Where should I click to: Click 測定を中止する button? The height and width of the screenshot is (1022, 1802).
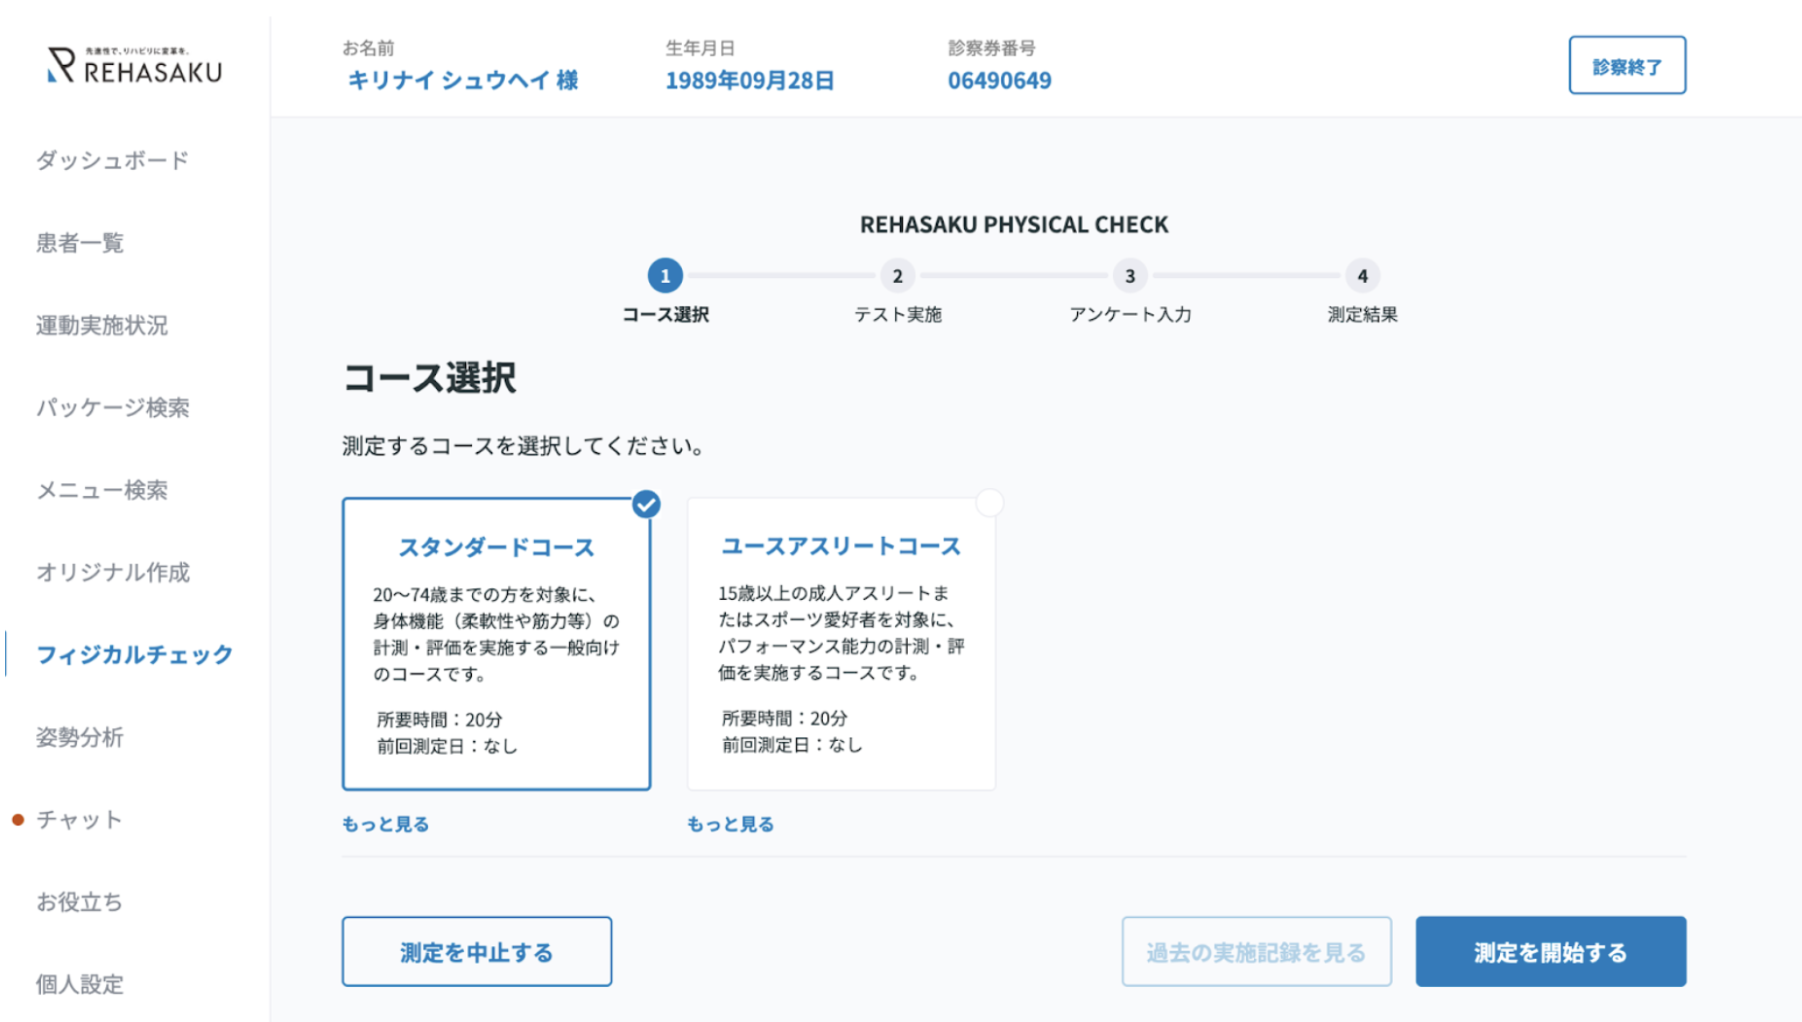tap(477, 952)
